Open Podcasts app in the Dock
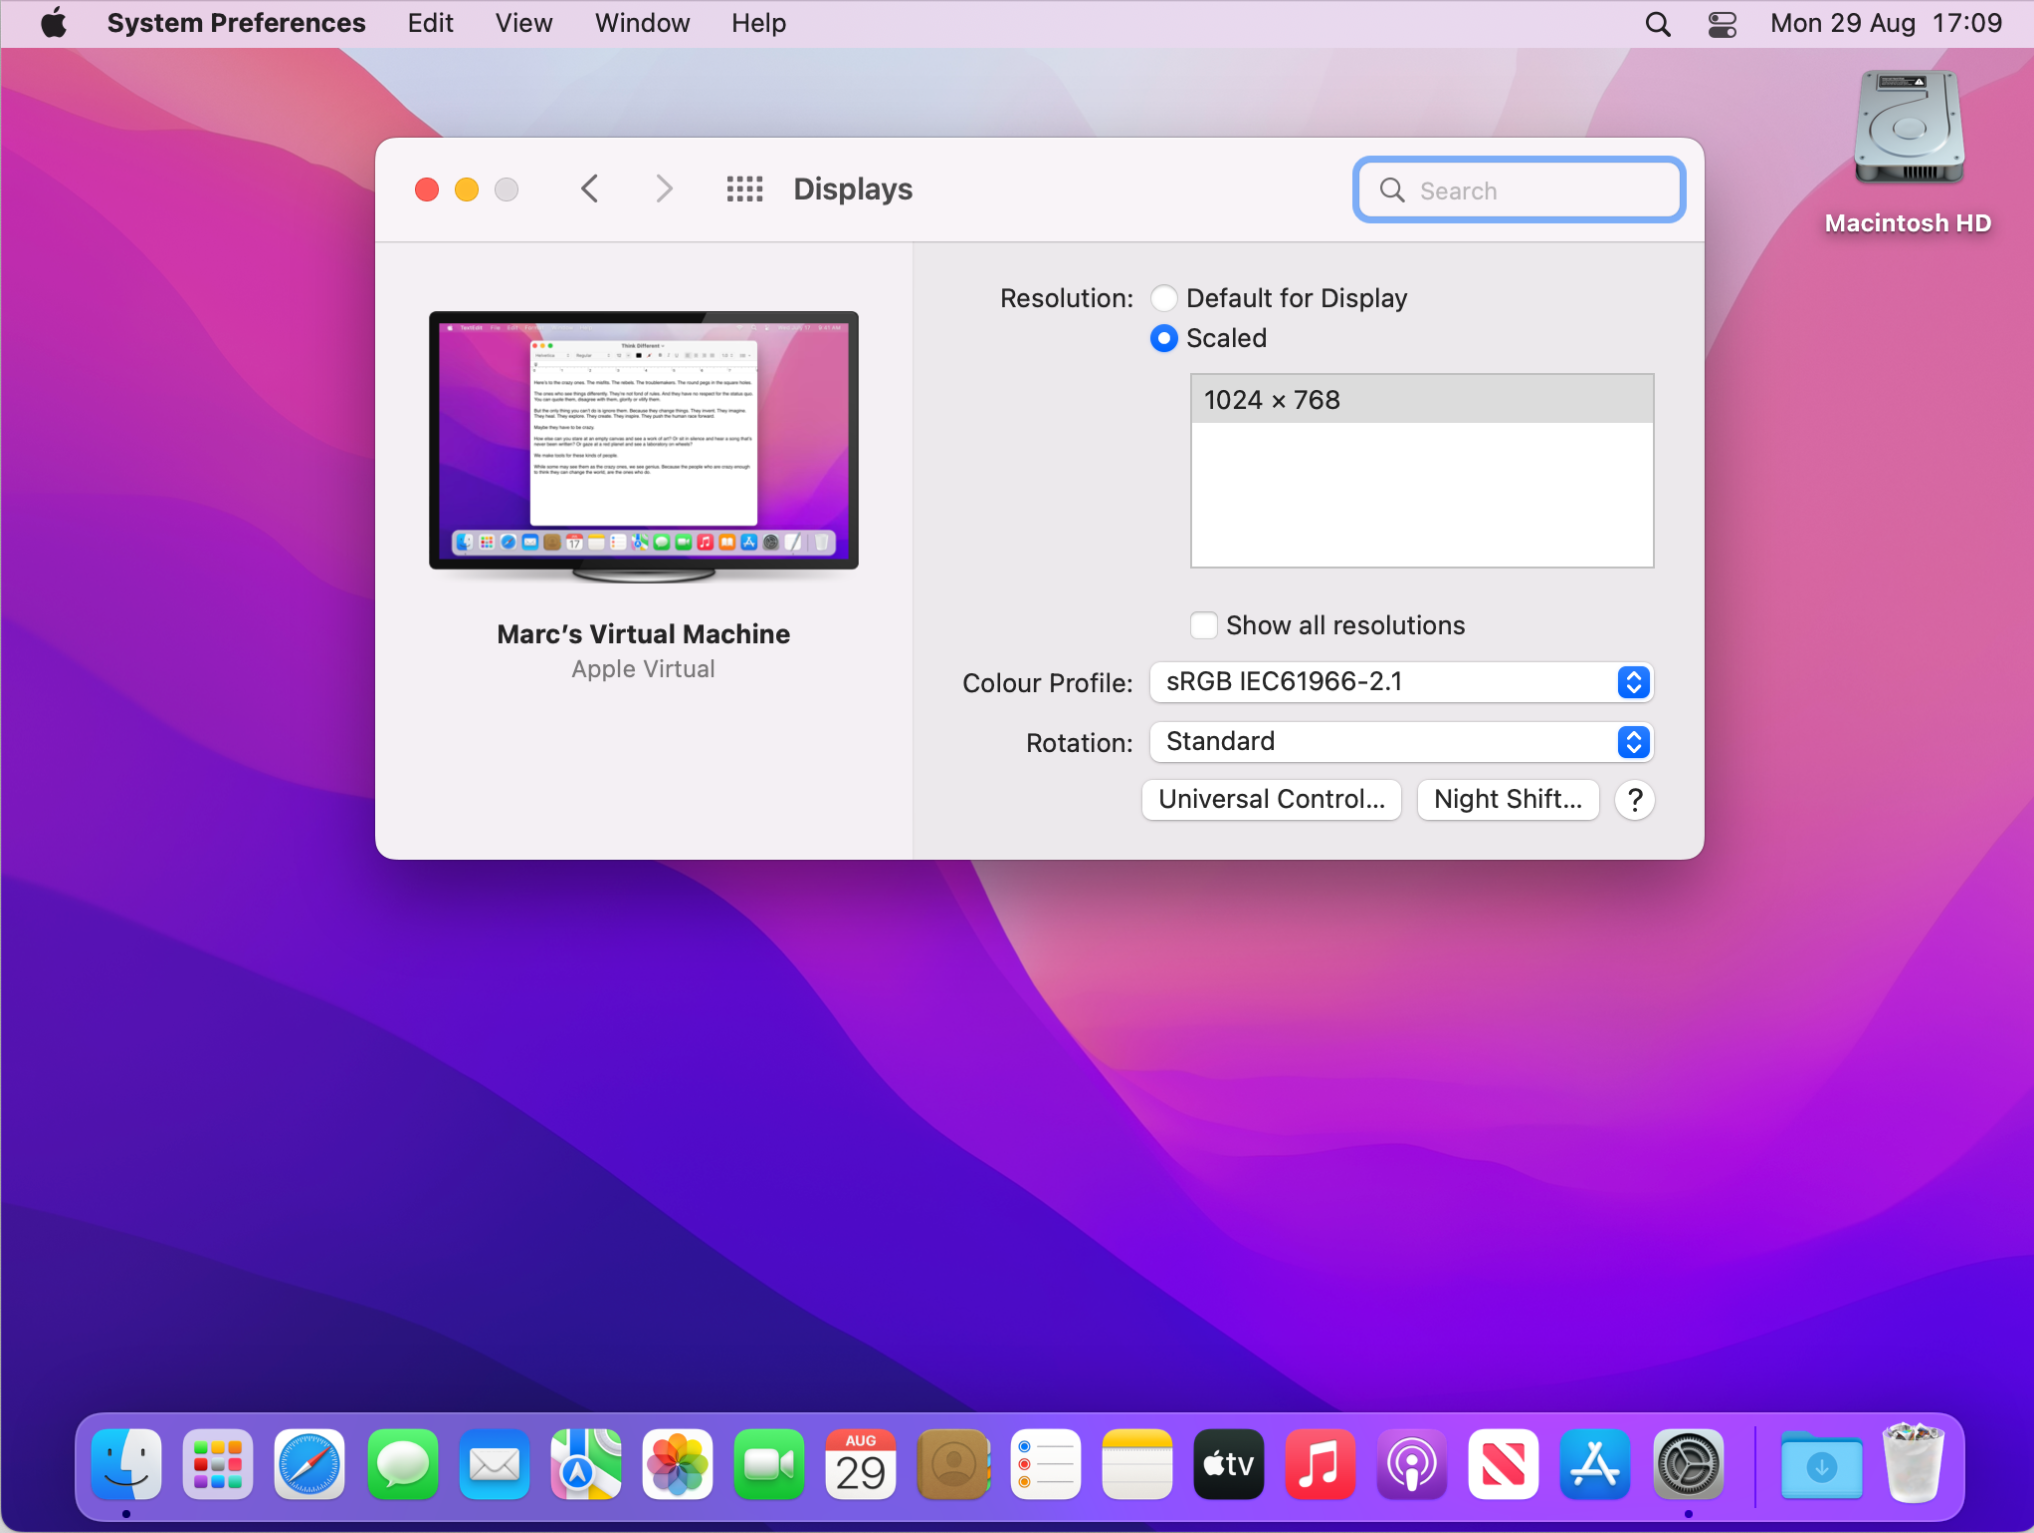 [1412, 1465]
